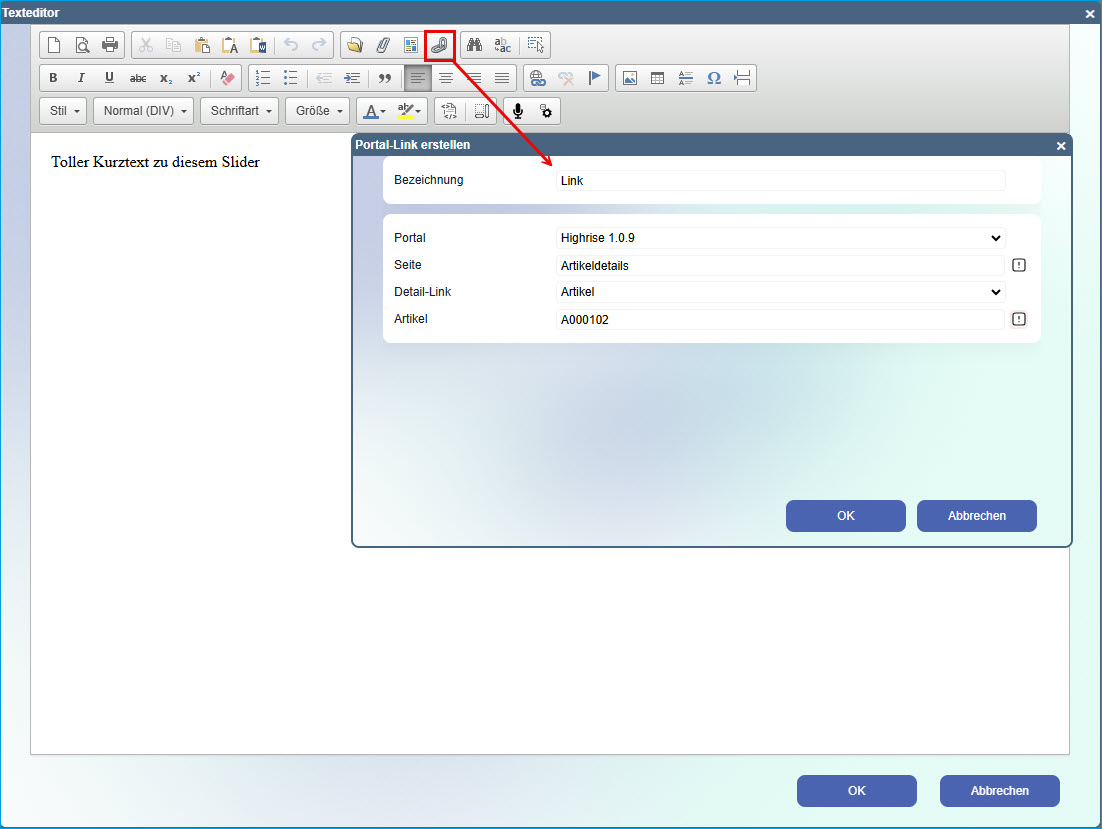Close the Portal-Link erstellen dialog

point(1061,145)
